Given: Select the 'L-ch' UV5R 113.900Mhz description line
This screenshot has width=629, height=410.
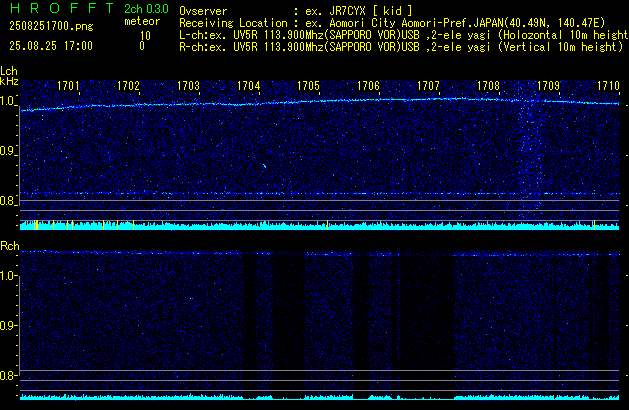Looking at the screenshot, I should tap(404, 35).
